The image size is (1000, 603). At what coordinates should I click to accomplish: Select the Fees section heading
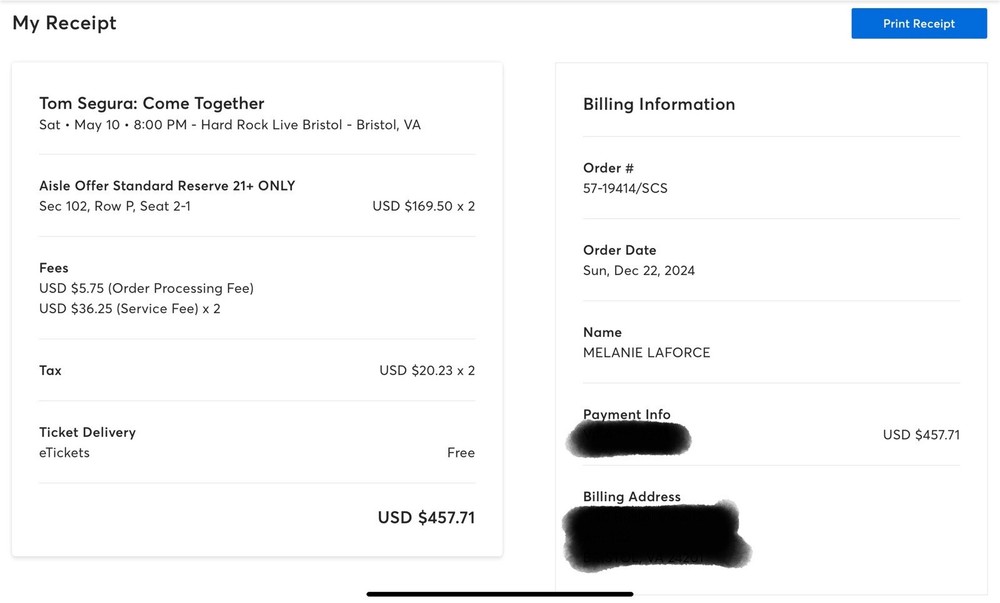(x=53, y=268)
